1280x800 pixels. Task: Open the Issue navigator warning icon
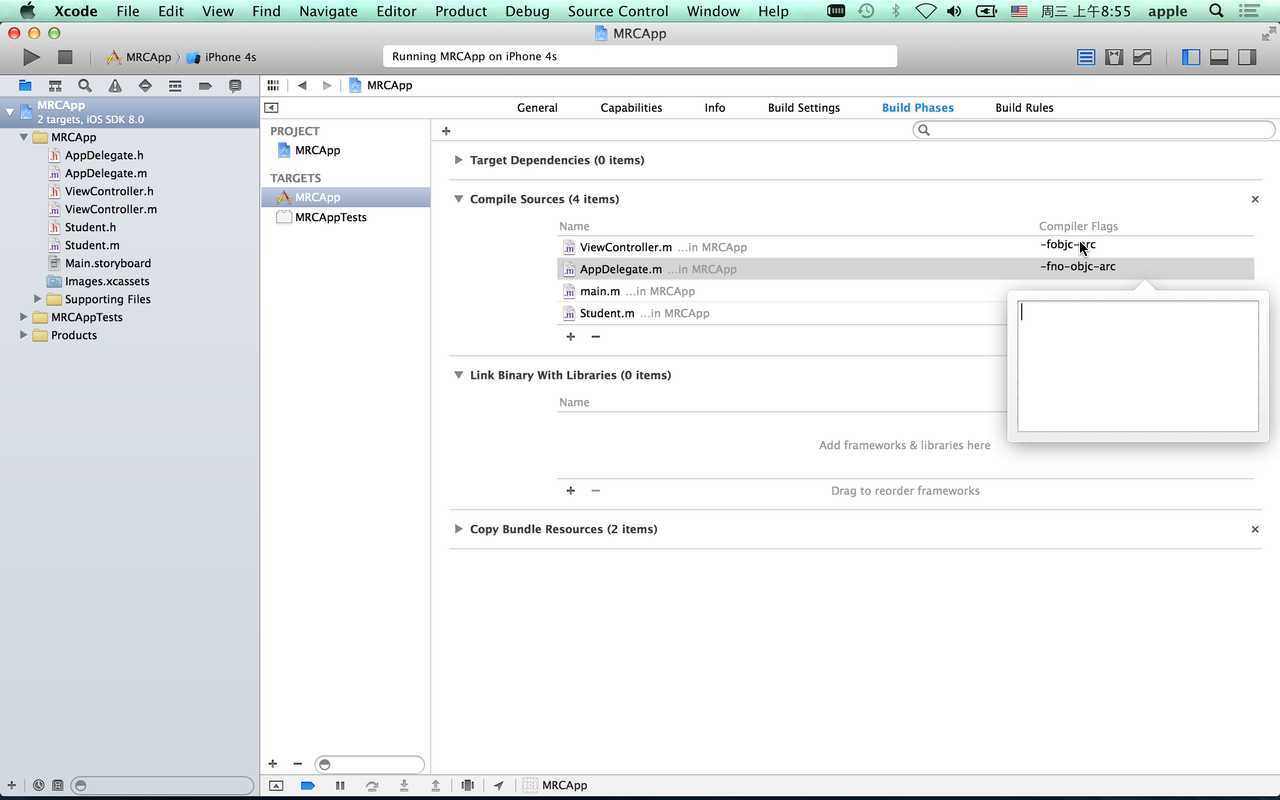point(115,86)
